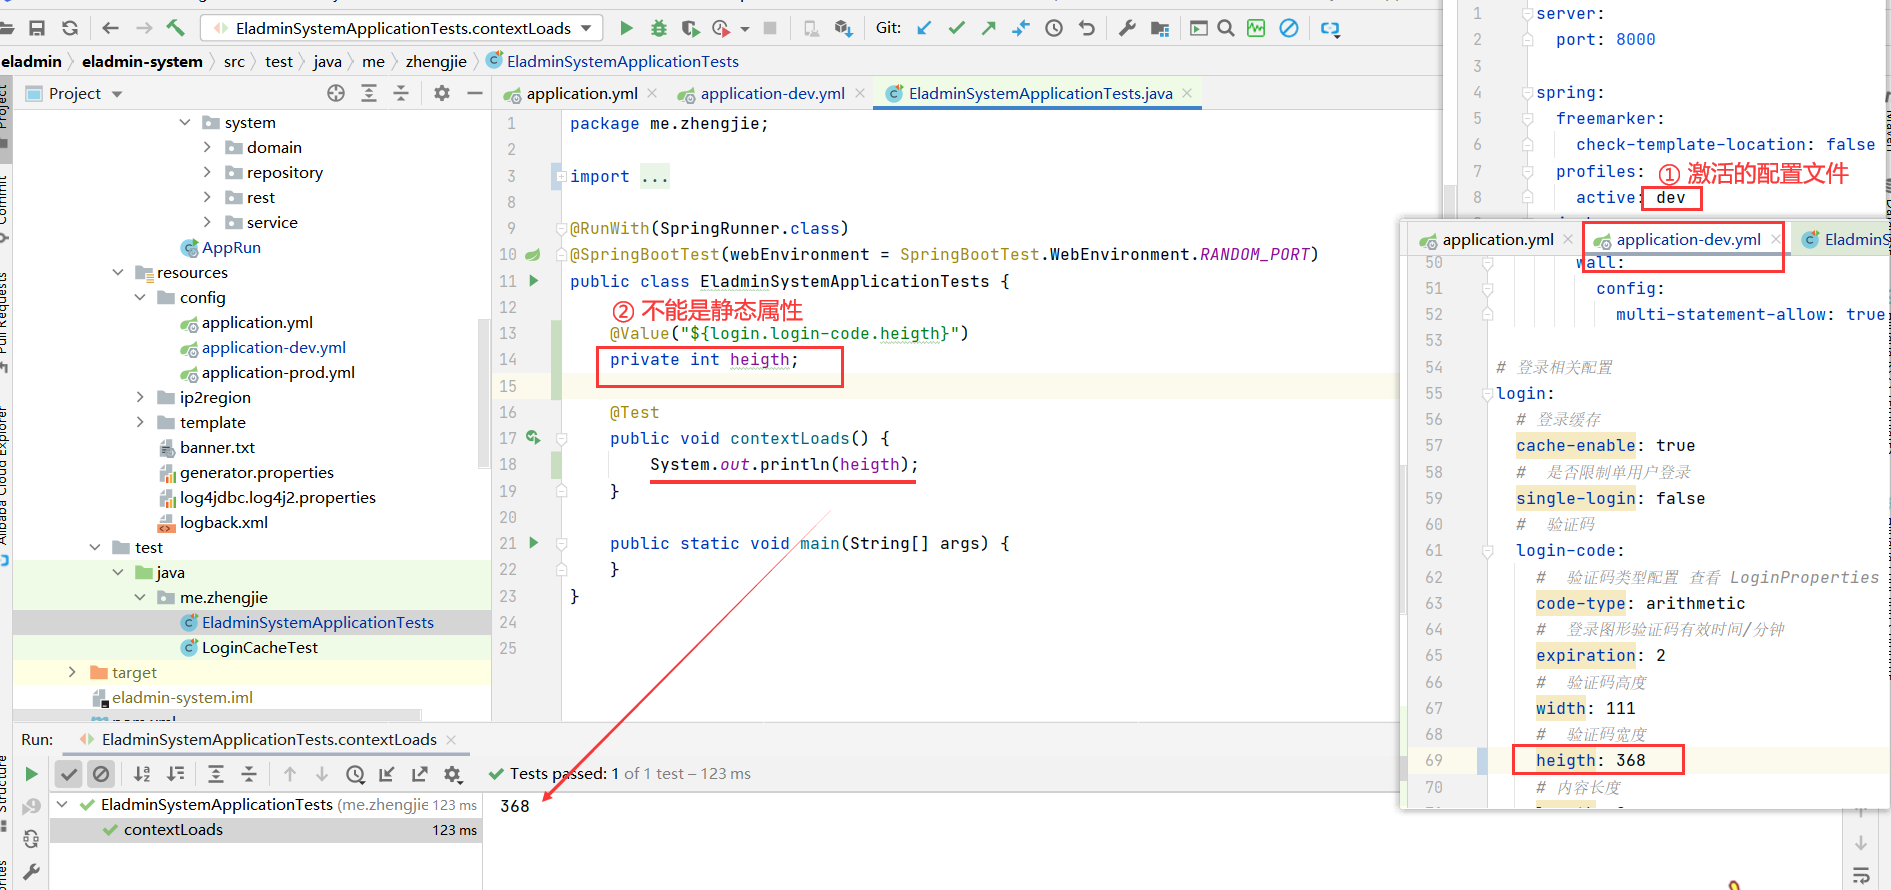Expand the repository folder in the project tree
This screenshot has width=1891, height=890.
pyautogui.click(x=207, y=172)
